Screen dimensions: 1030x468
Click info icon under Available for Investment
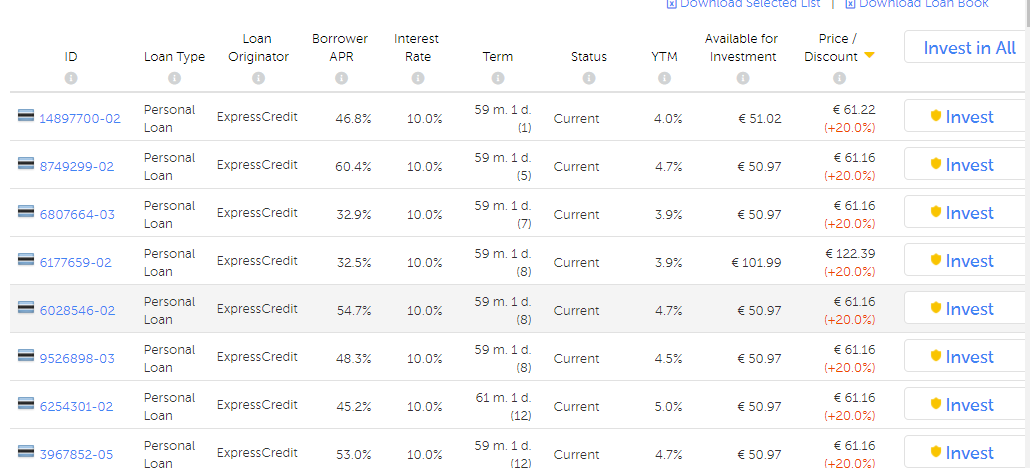741,78
